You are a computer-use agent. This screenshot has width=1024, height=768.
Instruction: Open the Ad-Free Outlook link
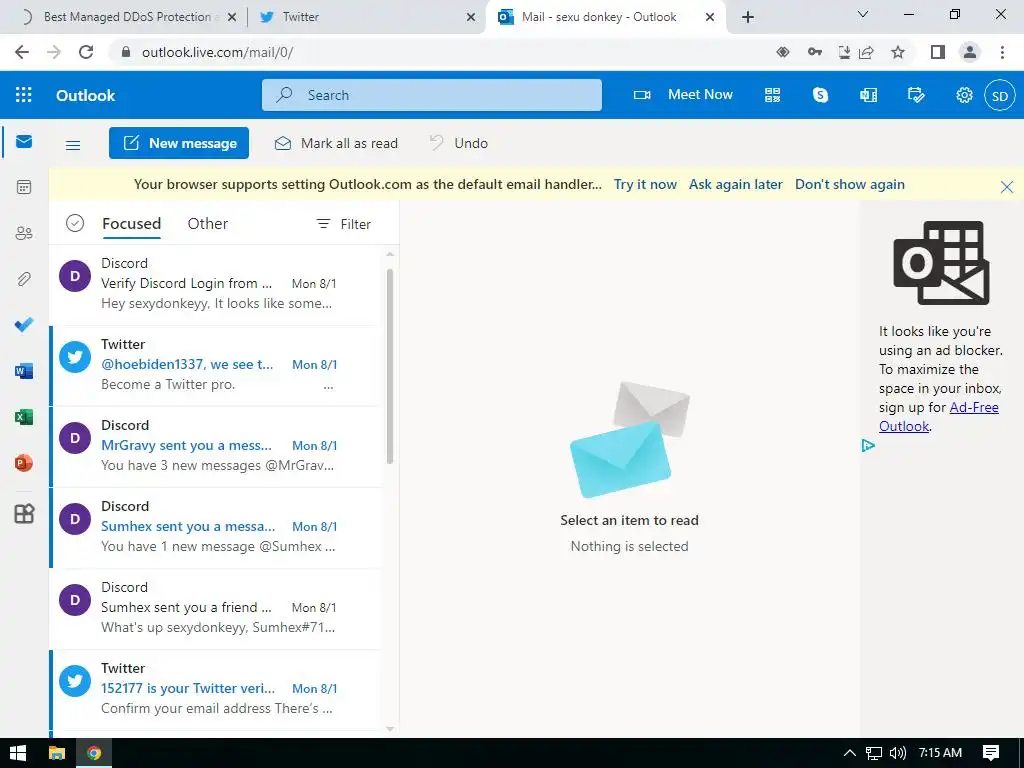[938, 417]
